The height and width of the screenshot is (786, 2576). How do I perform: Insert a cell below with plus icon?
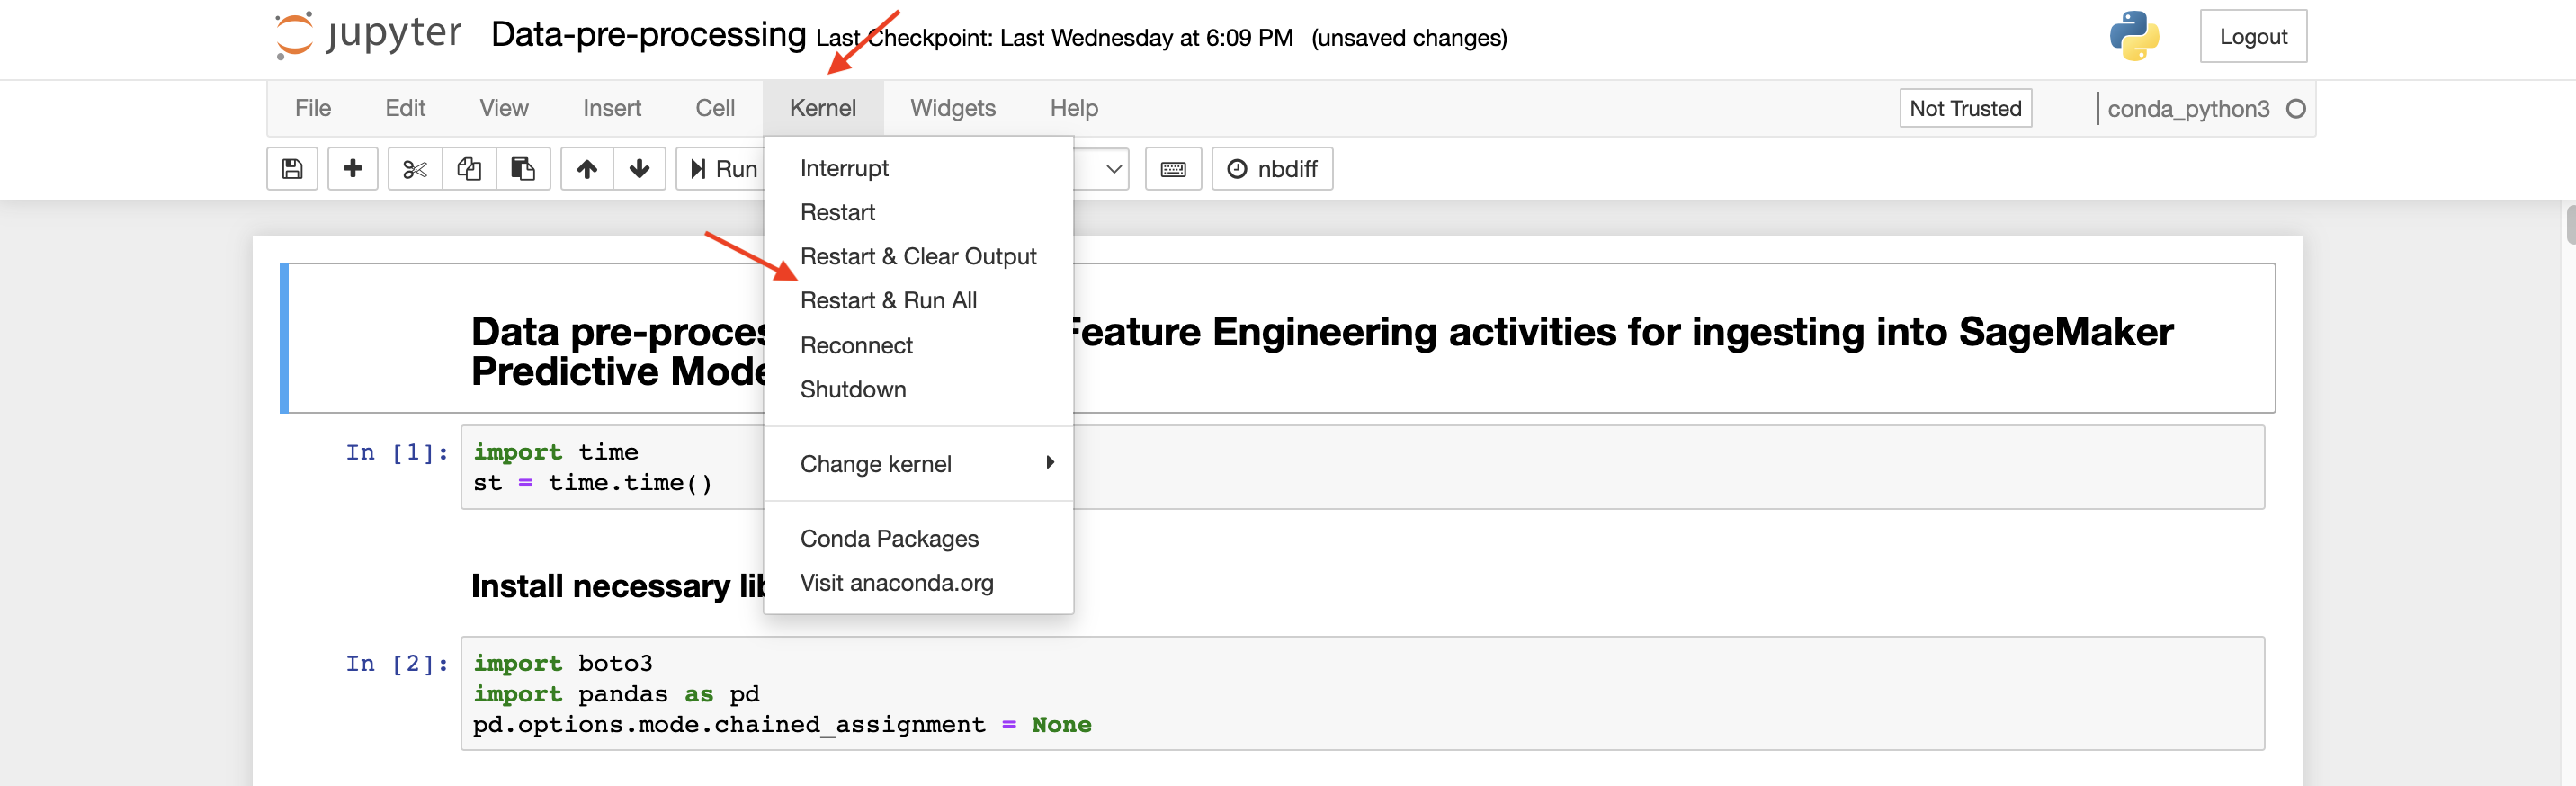(x=352, y=169)
